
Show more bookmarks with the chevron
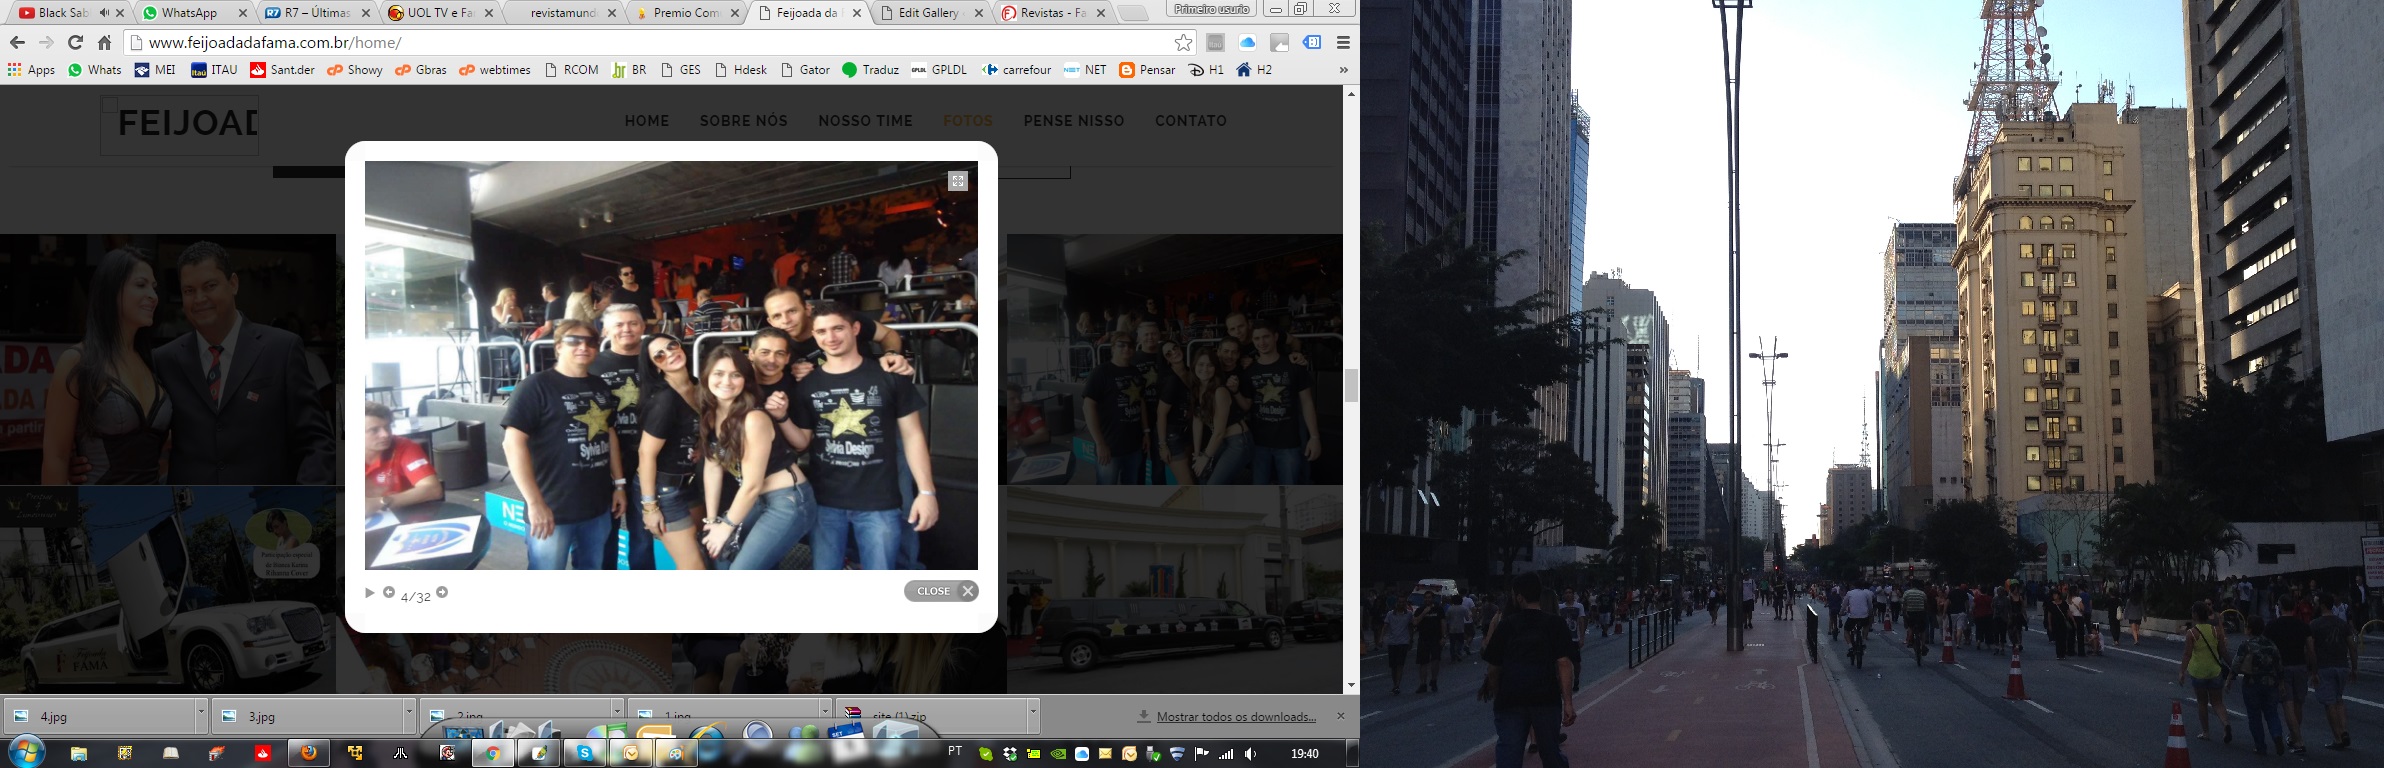pyautogui.click(x=1343, y=70)
